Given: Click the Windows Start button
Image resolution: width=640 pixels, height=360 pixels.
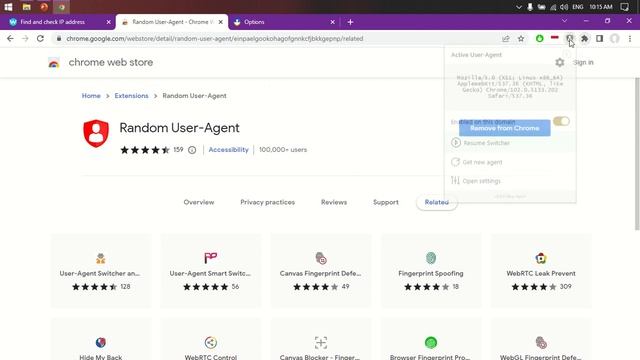Looking at the screenshot, I should pyautogui.click(x=8, y=7).
